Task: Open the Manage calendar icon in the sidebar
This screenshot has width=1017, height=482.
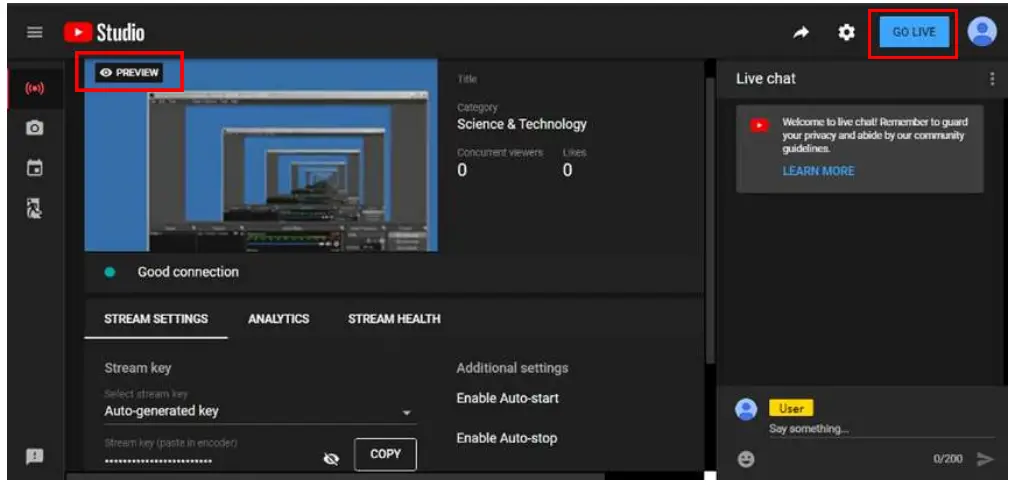Action: point(34,168)
